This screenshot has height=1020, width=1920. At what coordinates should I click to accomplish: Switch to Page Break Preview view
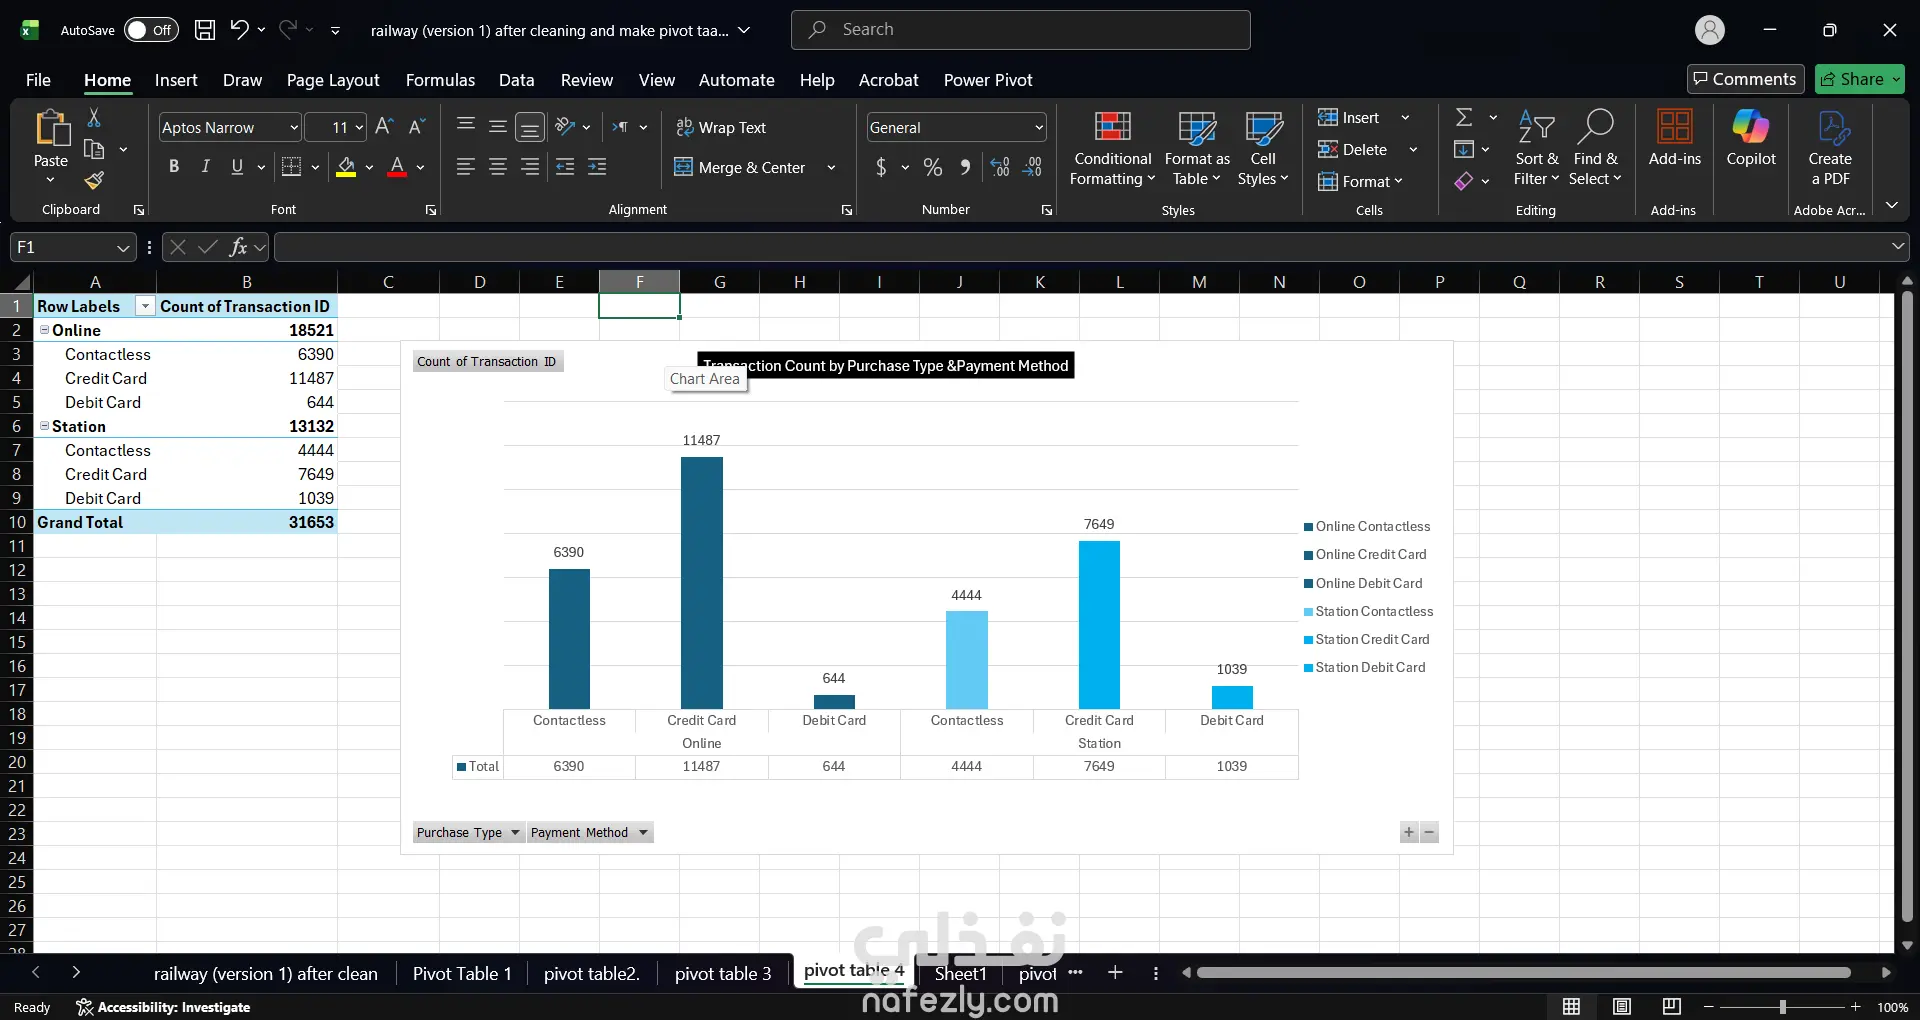point(1671,1007)
